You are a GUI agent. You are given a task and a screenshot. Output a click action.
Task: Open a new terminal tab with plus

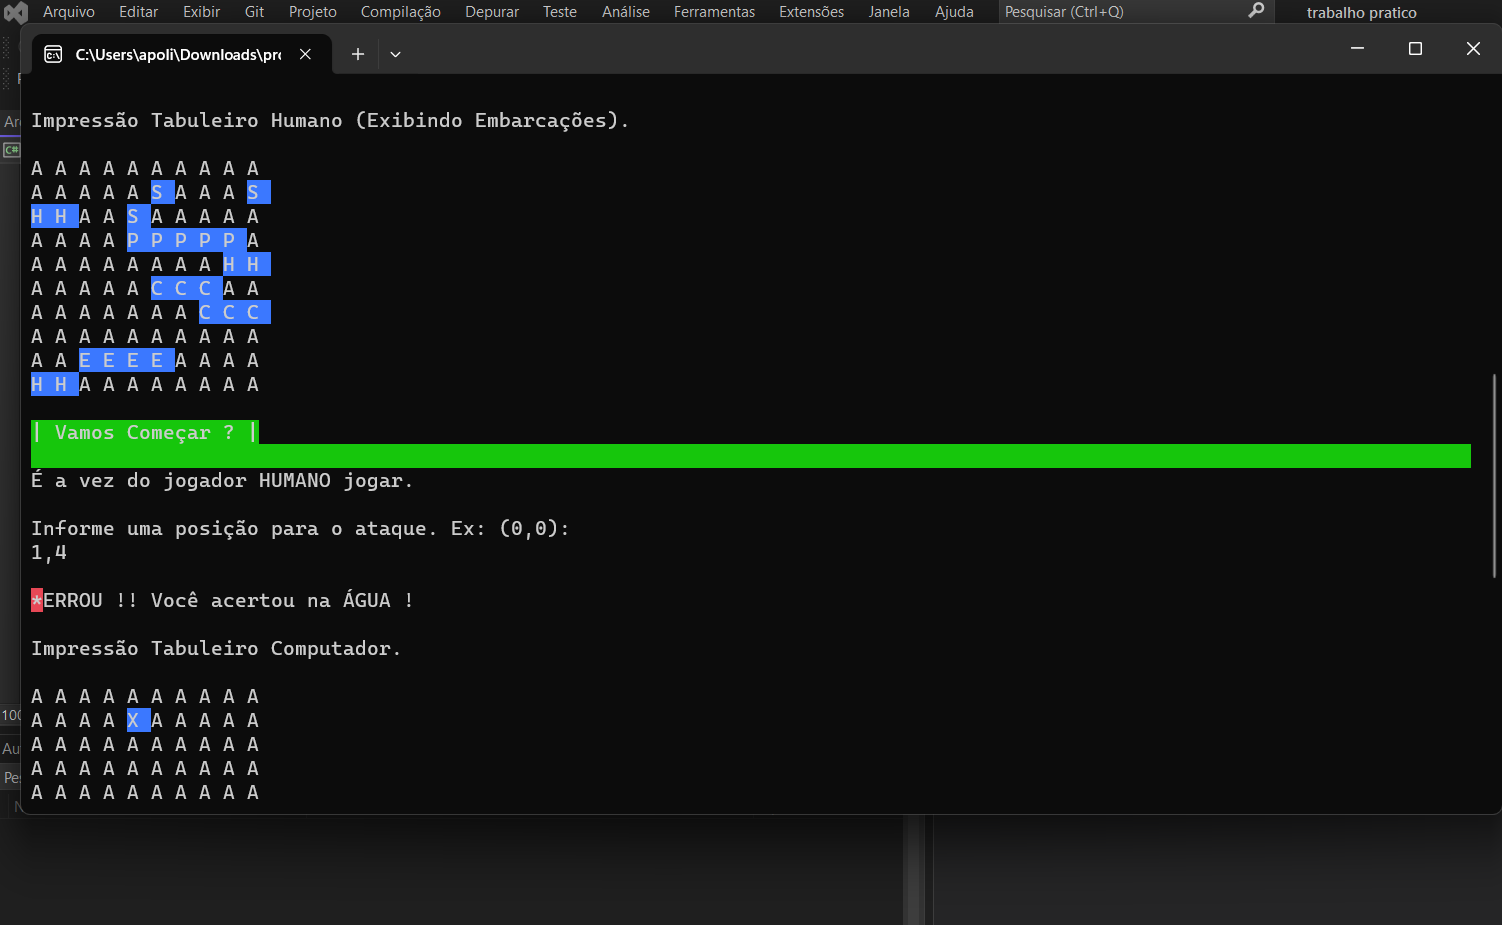357,54
